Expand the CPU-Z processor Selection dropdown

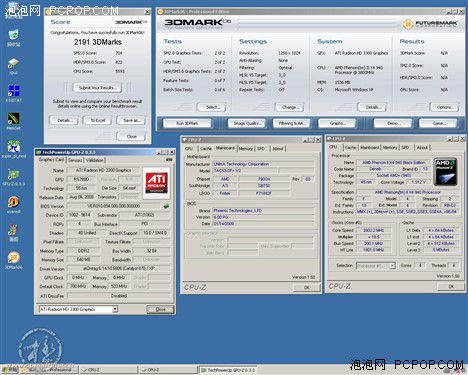[392, 266]
